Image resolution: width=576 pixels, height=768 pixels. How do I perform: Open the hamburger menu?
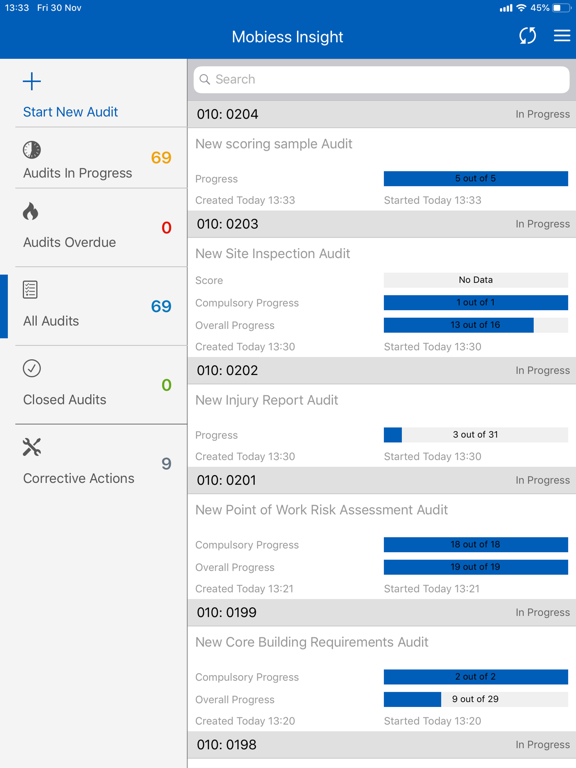[x=562, y=36]
